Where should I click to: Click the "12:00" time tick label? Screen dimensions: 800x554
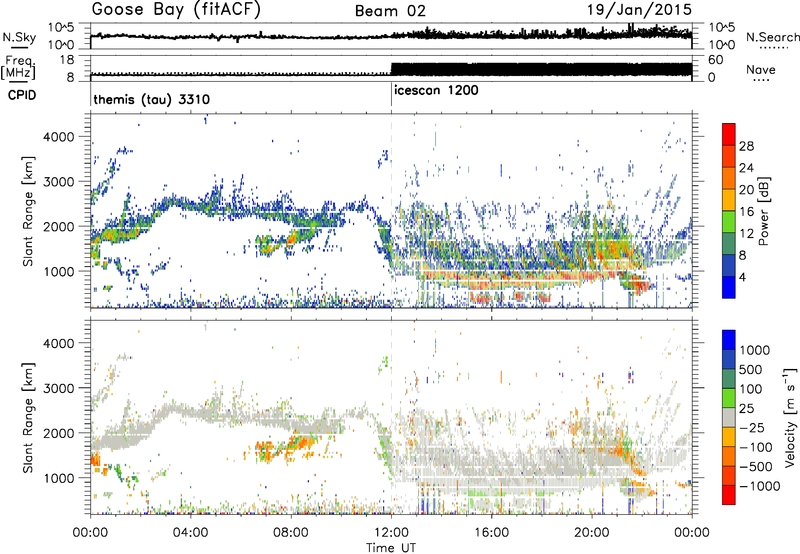[x=391, y=533]
